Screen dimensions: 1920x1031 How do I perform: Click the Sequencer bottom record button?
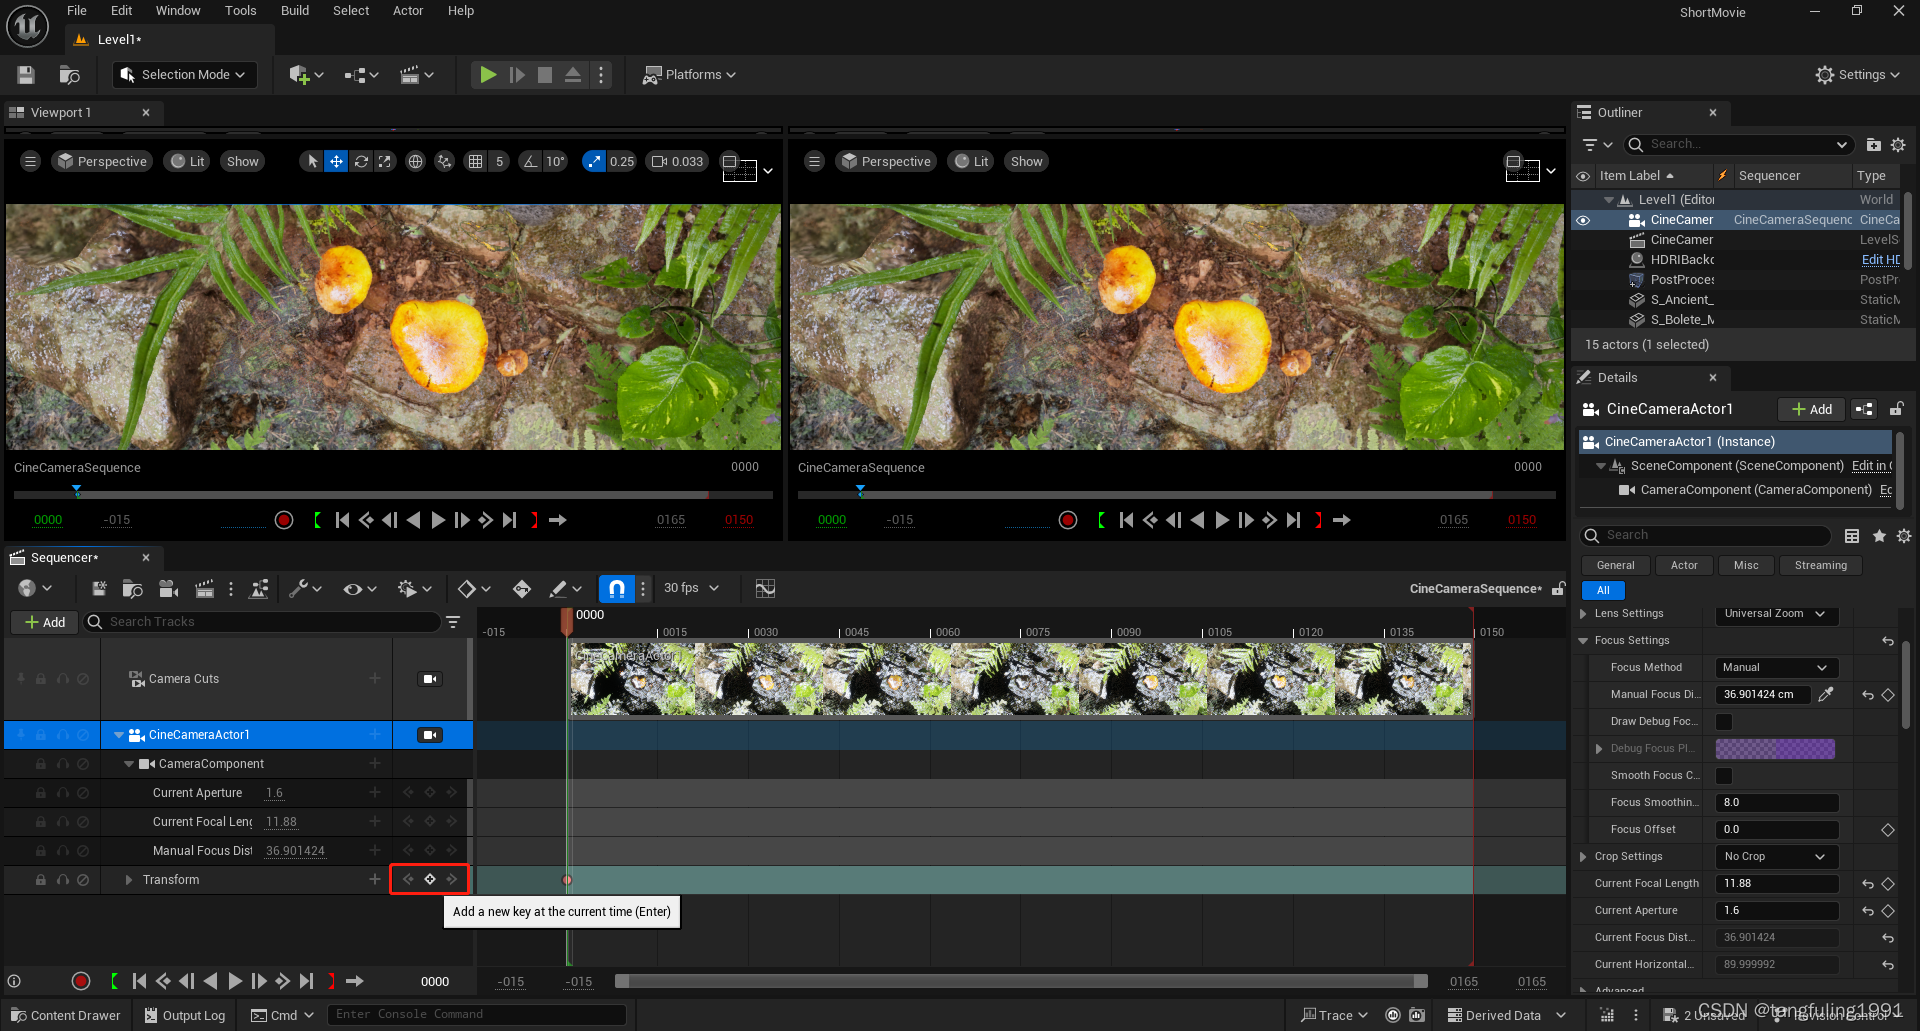[x=81, y=981]
